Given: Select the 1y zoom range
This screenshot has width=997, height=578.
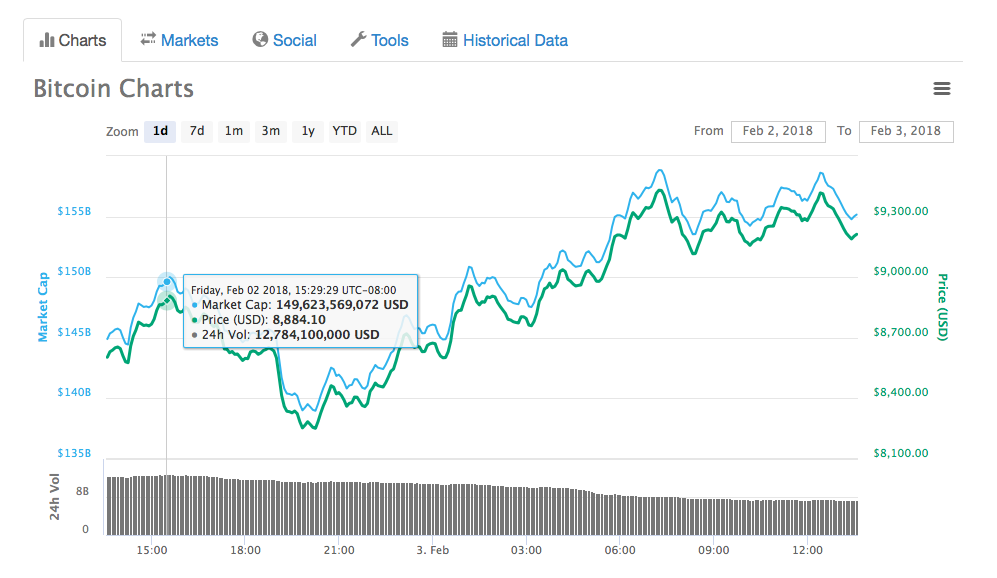Looking at the screenshot, I should (x=306, y=131).
